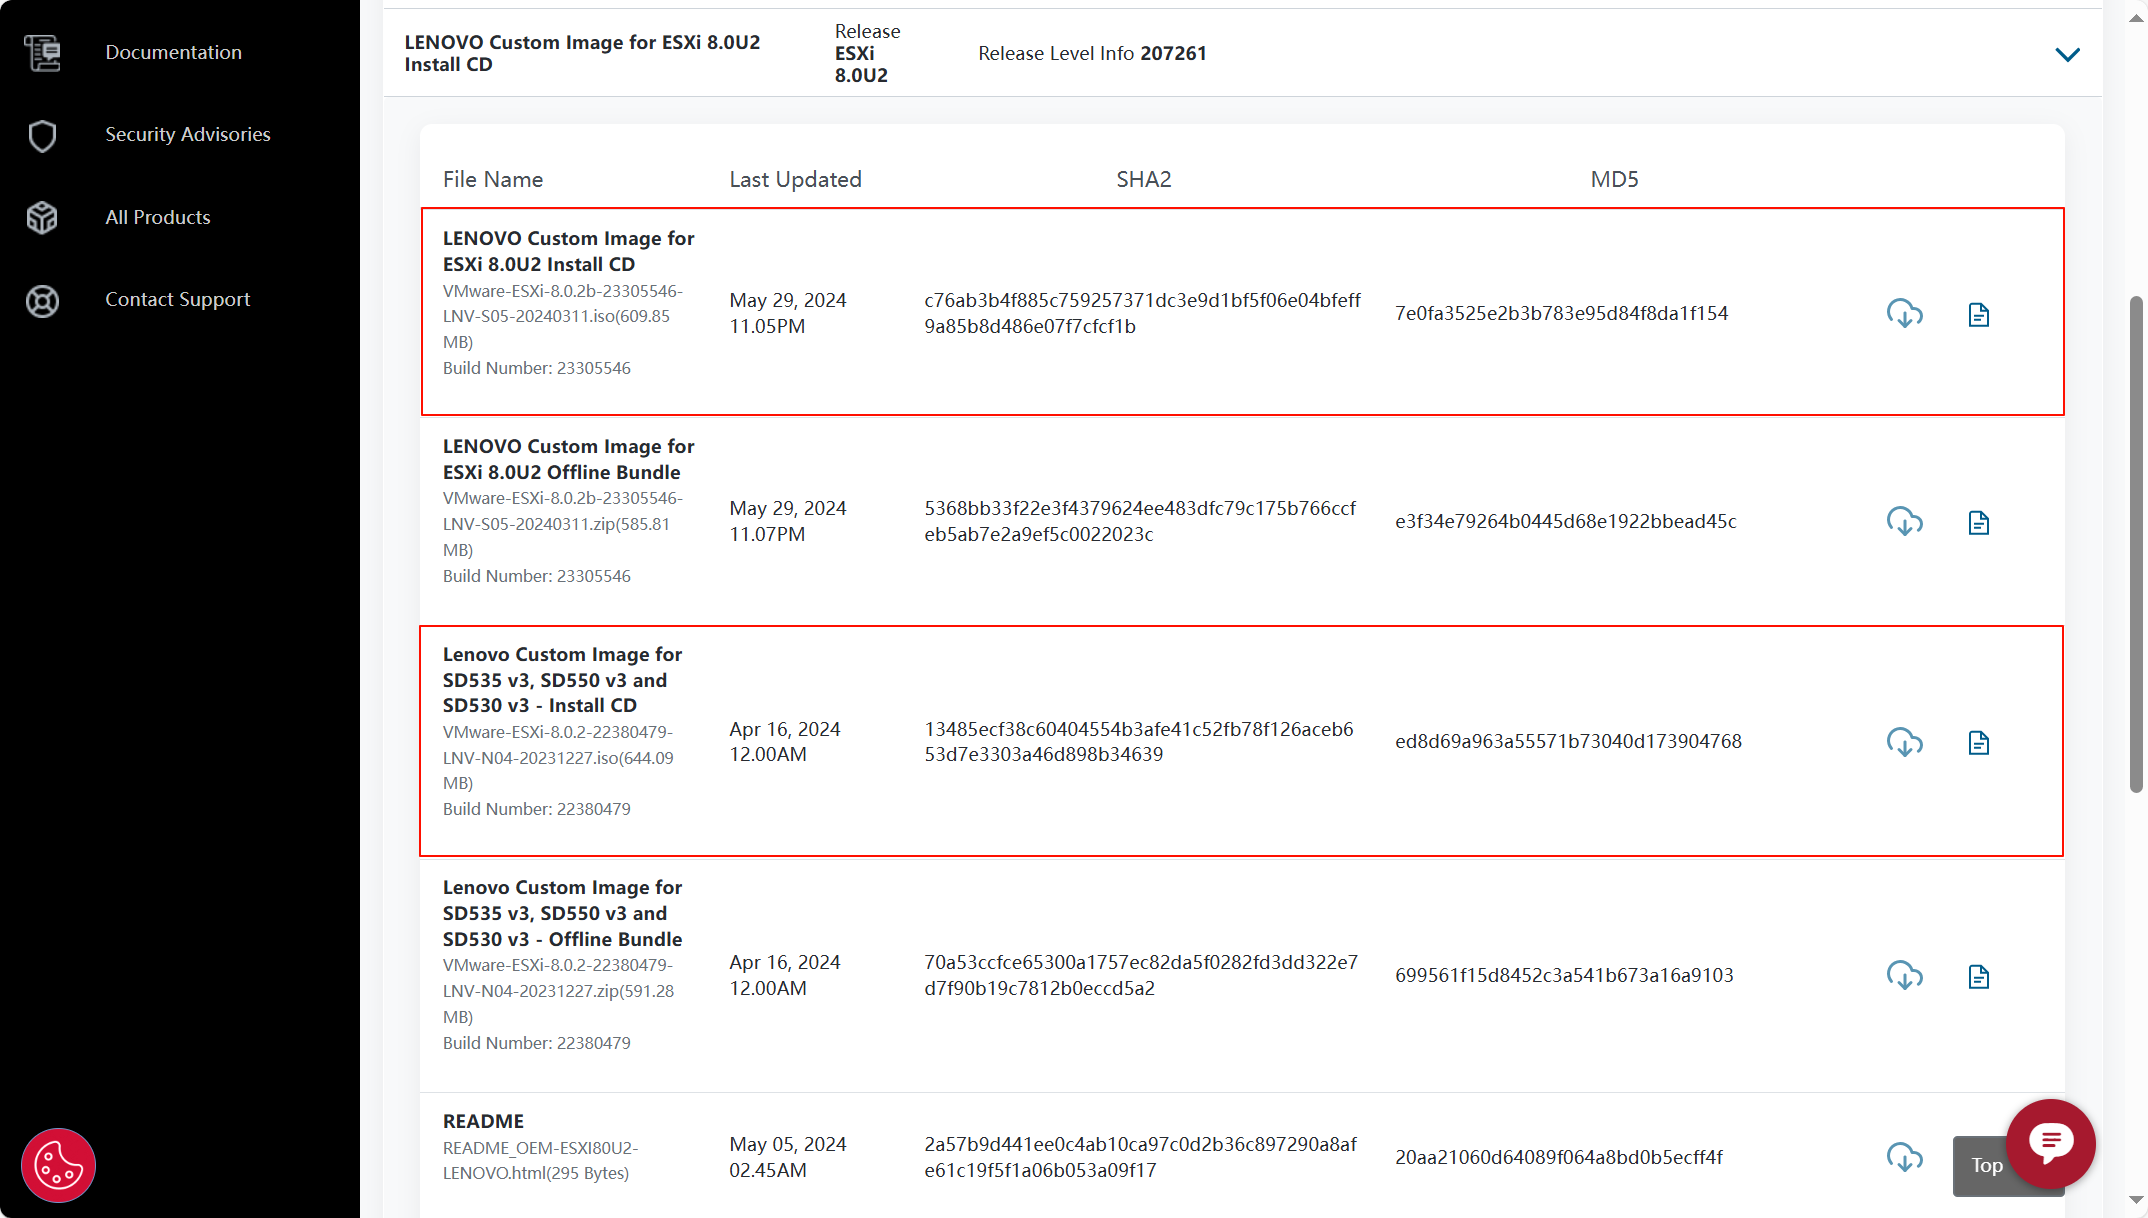Click the Last Updated column header
Screen dimensions: 2148x1218
[x=795, y=179]
